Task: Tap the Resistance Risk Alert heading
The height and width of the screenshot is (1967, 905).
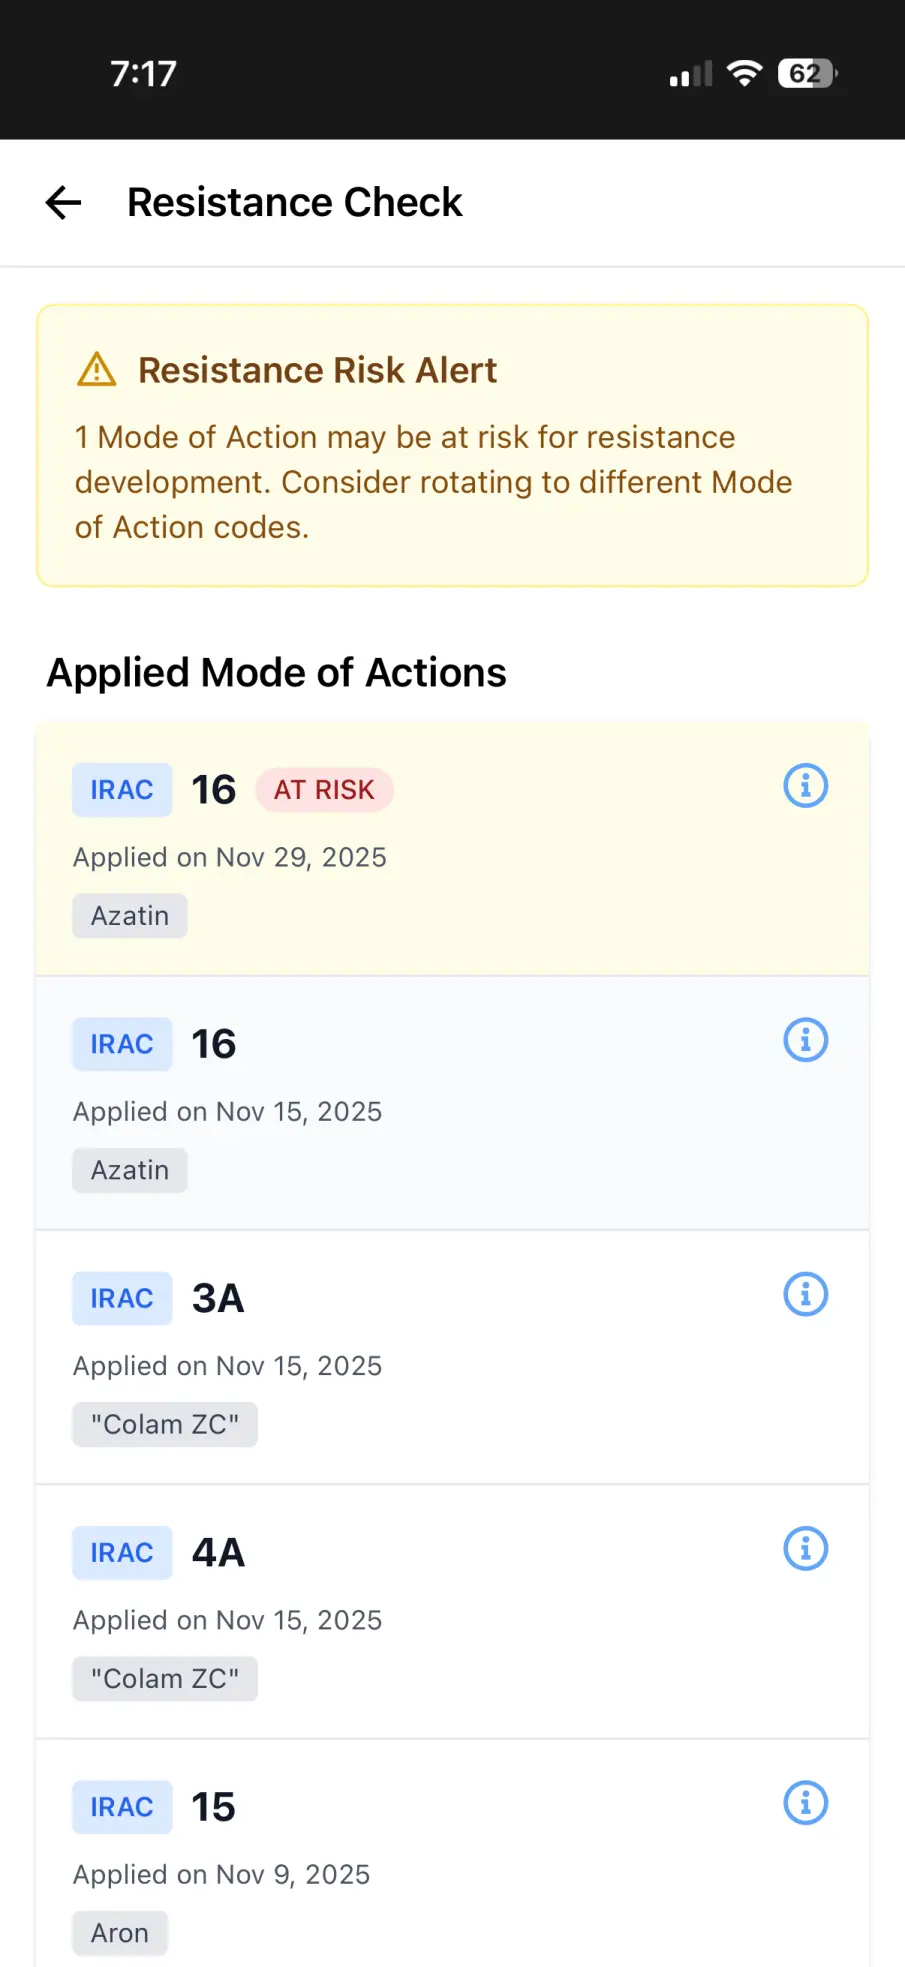Action: click(317, 370)
